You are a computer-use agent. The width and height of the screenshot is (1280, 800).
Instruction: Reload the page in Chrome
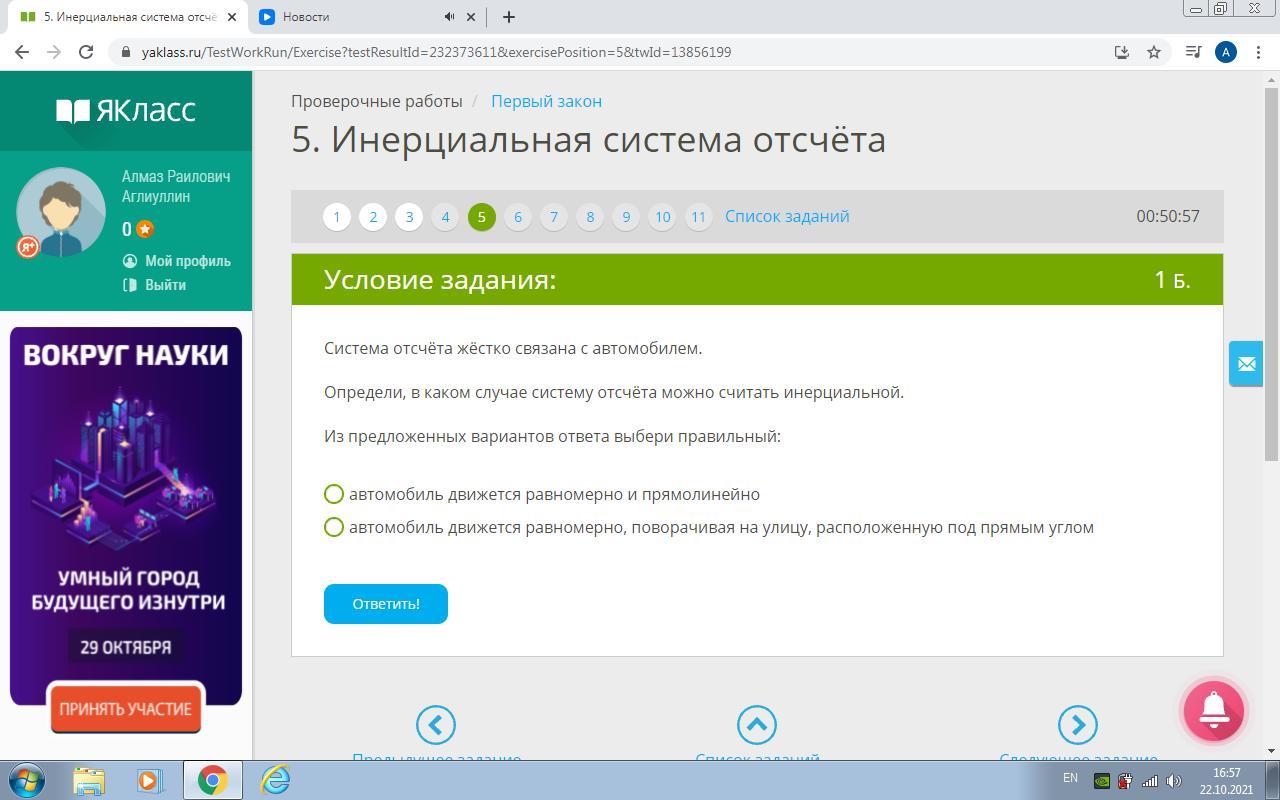coord(86,52)
